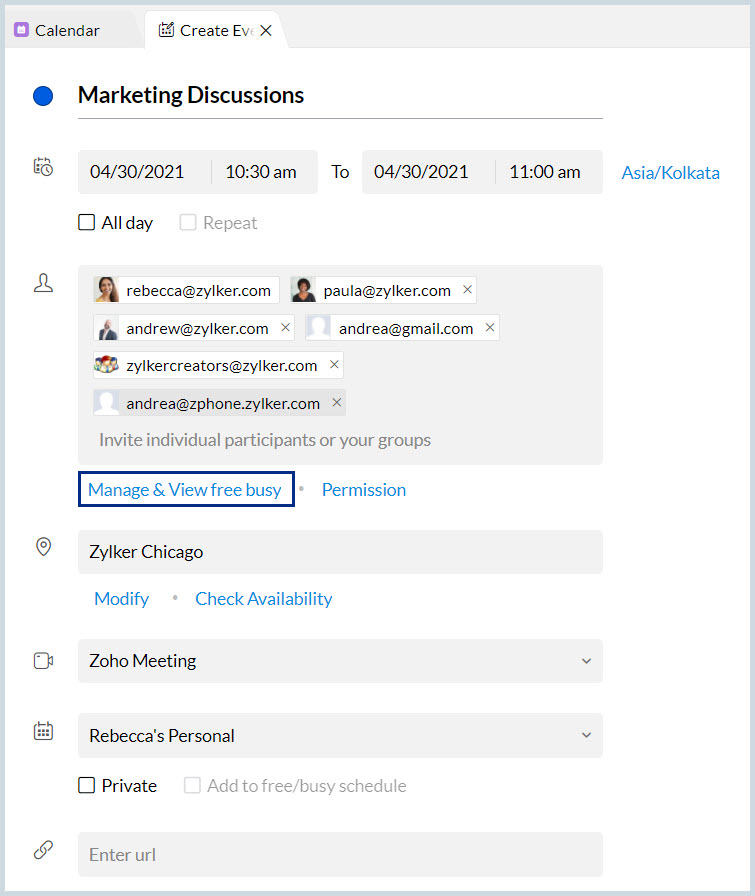Click the date and time clock icon
Viewport: 755px width, 896px height.
click(43, 167)
